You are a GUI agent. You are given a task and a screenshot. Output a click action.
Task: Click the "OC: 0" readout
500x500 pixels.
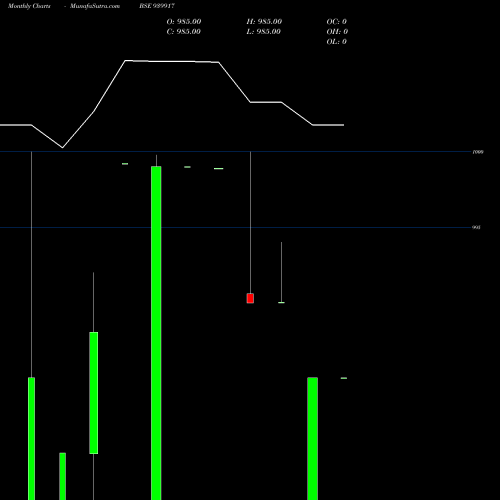pyautogui.click(x=337, y=22)
